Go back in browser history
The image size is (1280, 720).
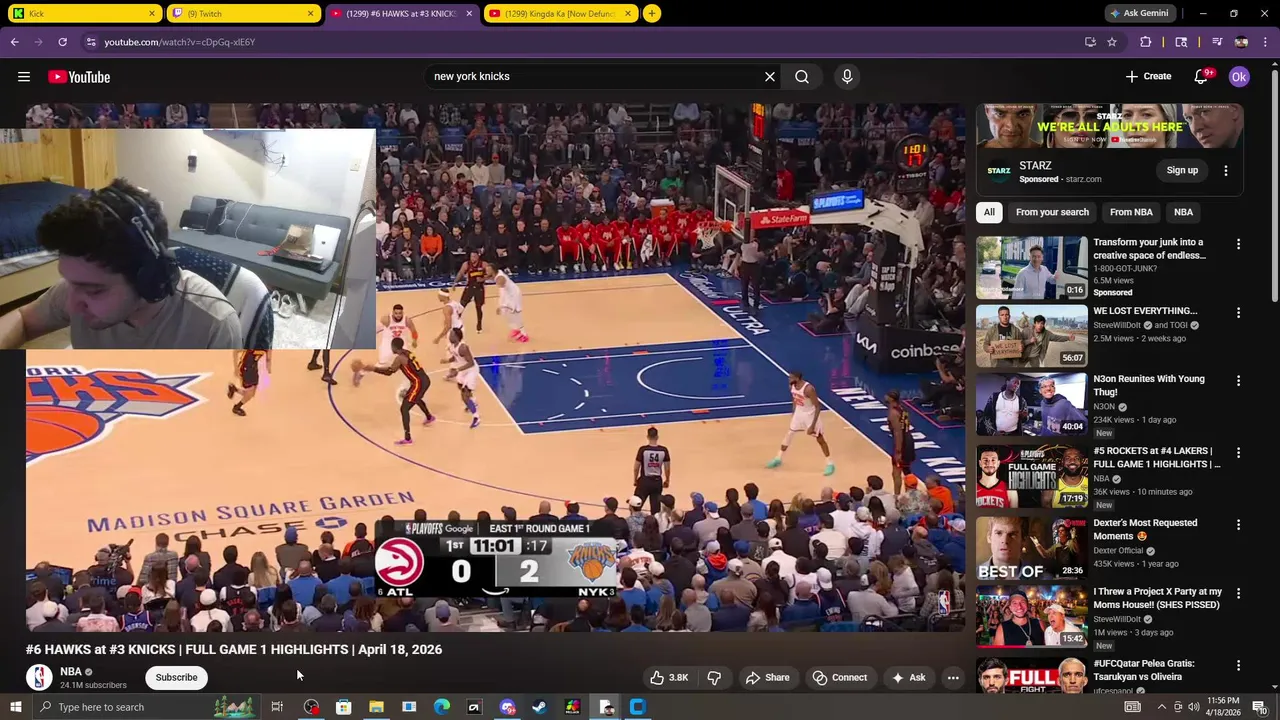pos(14,42)
